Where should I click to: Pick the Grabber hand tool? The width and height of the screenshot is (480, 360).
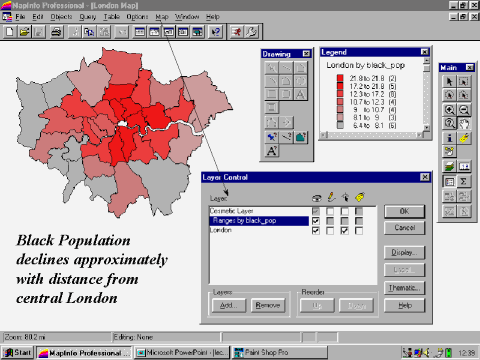[464, 124]
